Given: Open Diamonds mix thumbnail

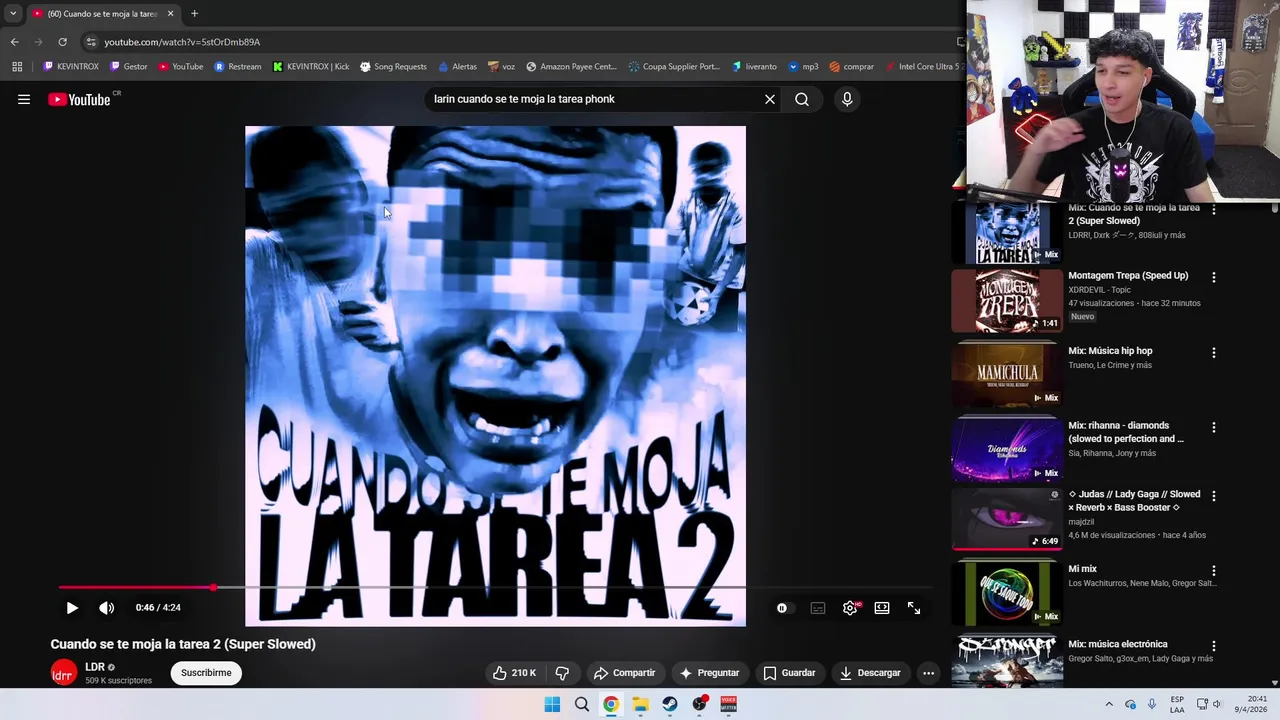Looking at the screenshot, I should (1006, 449).
